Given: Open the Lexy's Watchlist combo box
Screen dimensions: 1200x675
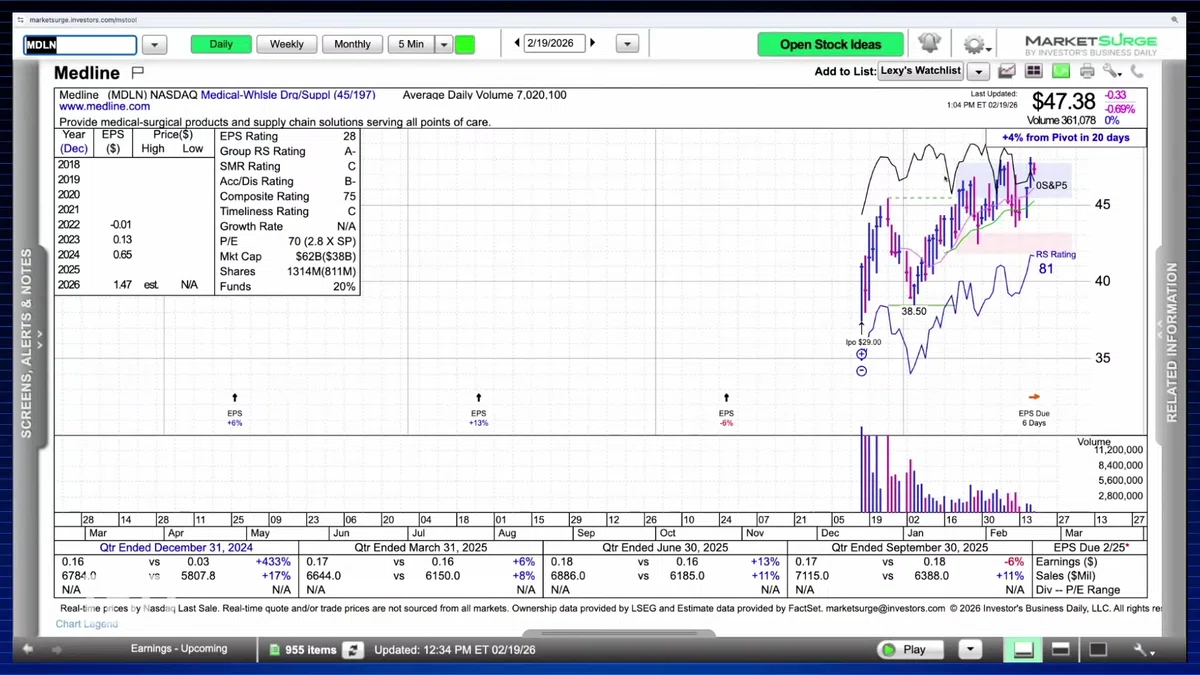Looking at the screenshot, I should tap(920, 71).
